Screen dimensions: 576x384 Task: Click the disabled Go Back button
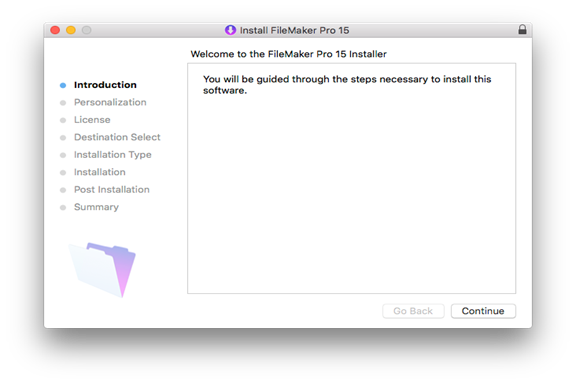point(413,311)
